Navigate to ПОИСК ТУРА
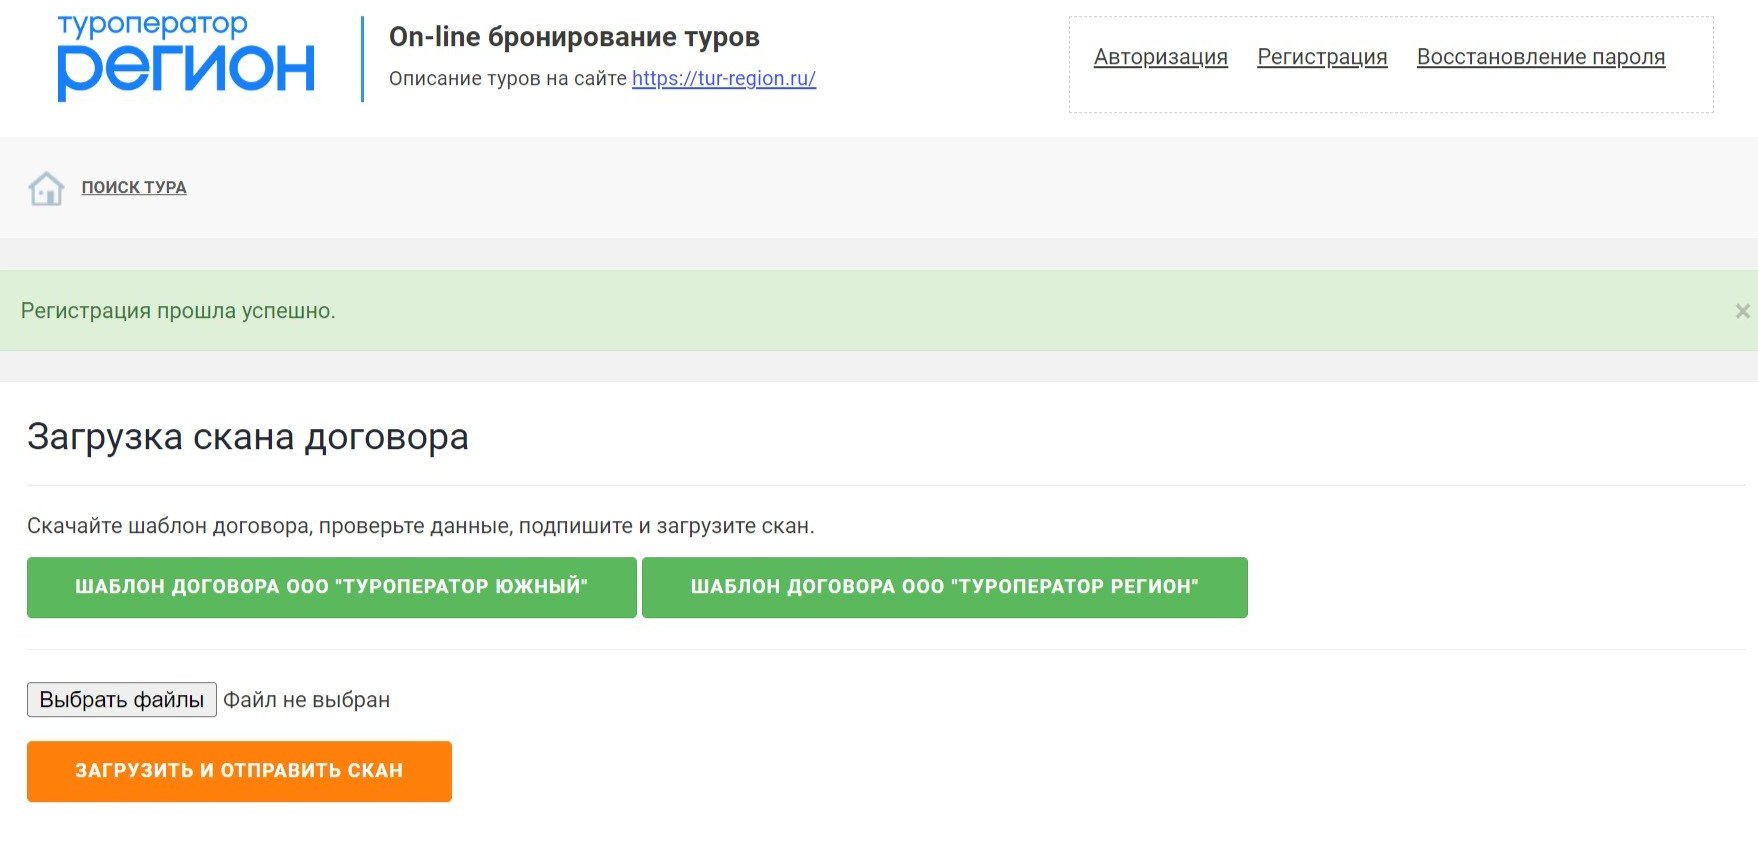 [134, 188]
